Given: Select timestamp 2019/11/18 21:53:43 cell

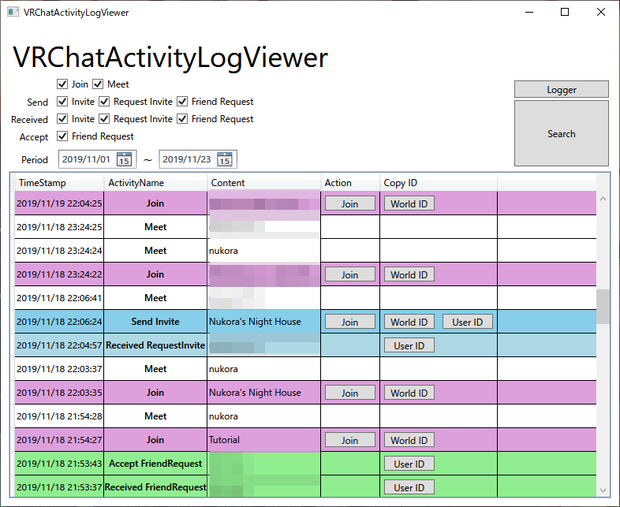Looking at the screenshot, I should point(59,463).
